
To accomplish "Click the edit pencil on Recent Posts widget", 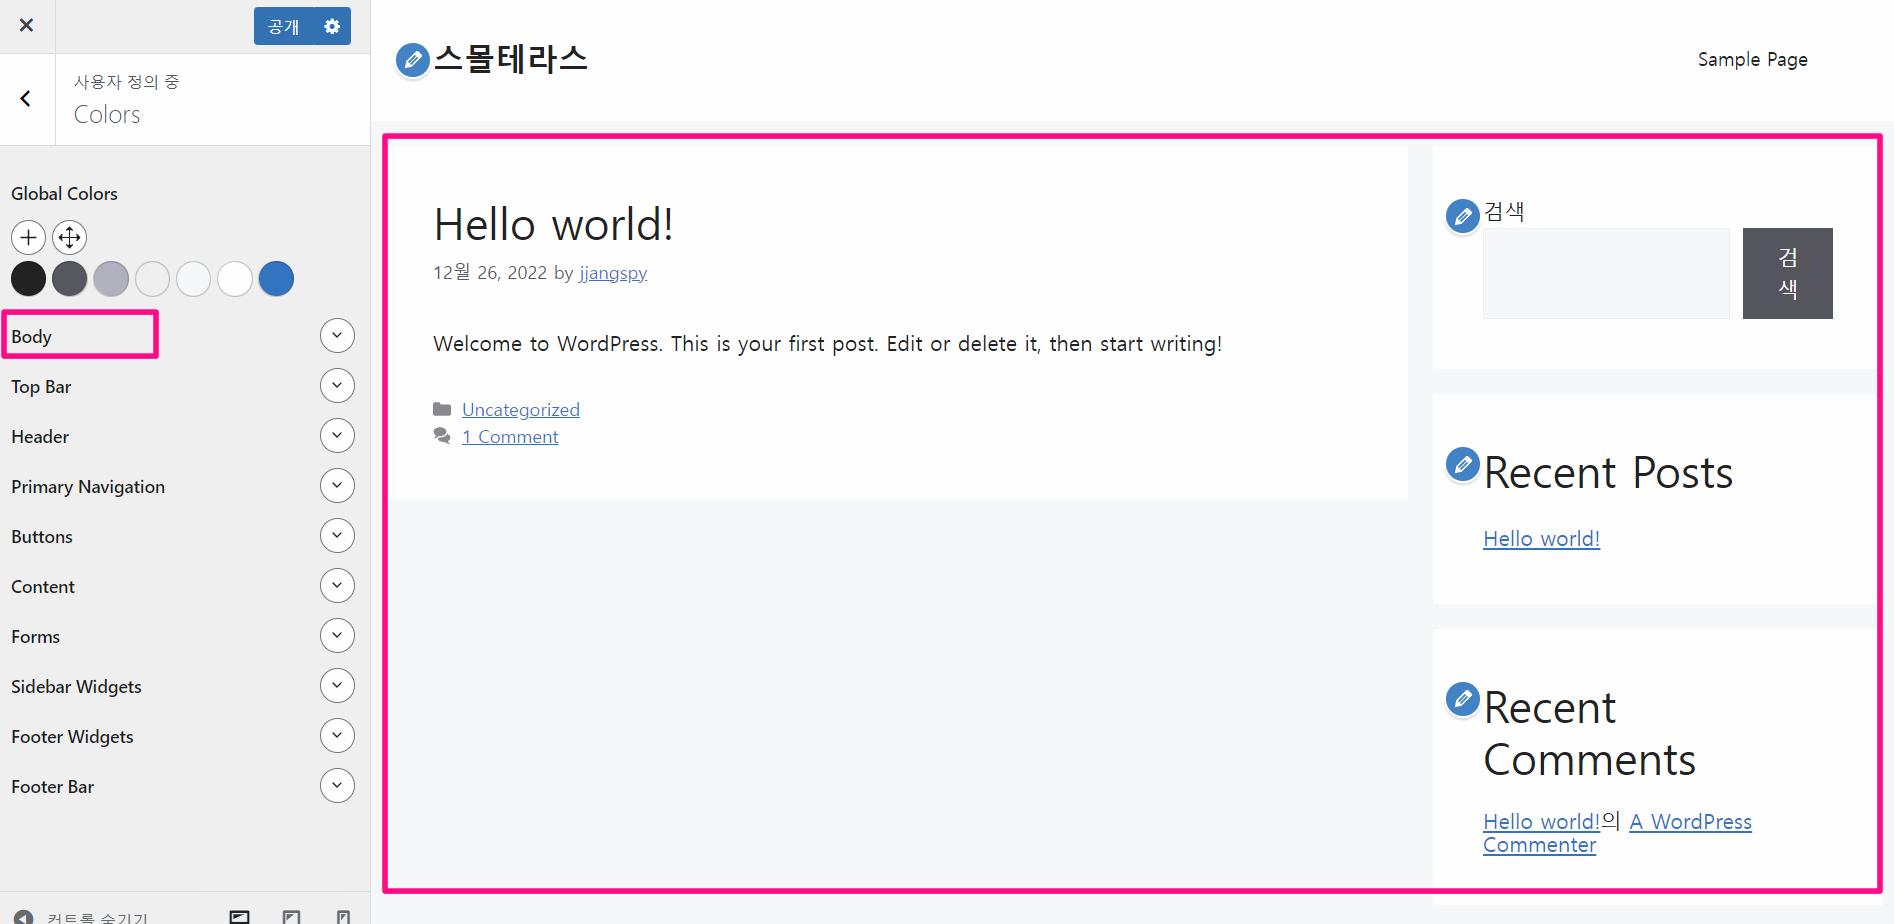I will tap(1463, 465).
